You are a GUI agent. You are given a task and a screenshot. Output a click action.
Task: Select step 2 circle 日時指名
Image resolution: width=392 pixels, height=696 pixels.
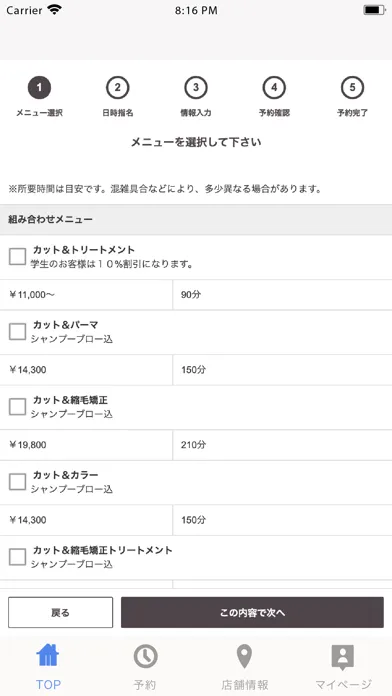tap(118, 87)
